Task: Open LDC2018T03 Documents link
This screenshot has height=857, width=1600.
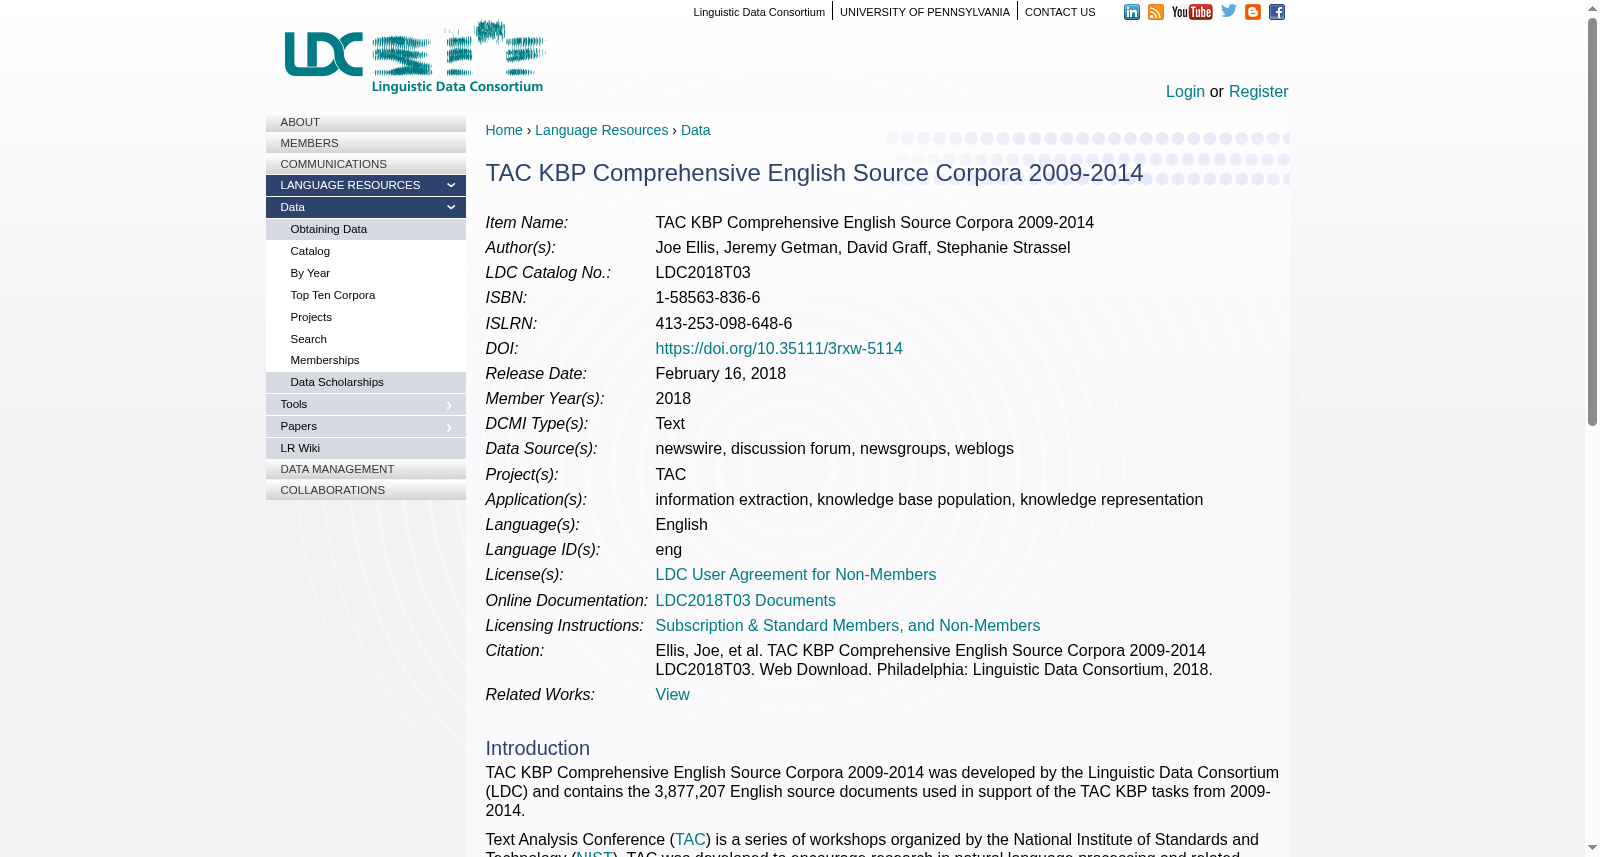Action: click(x=745, y=601)
